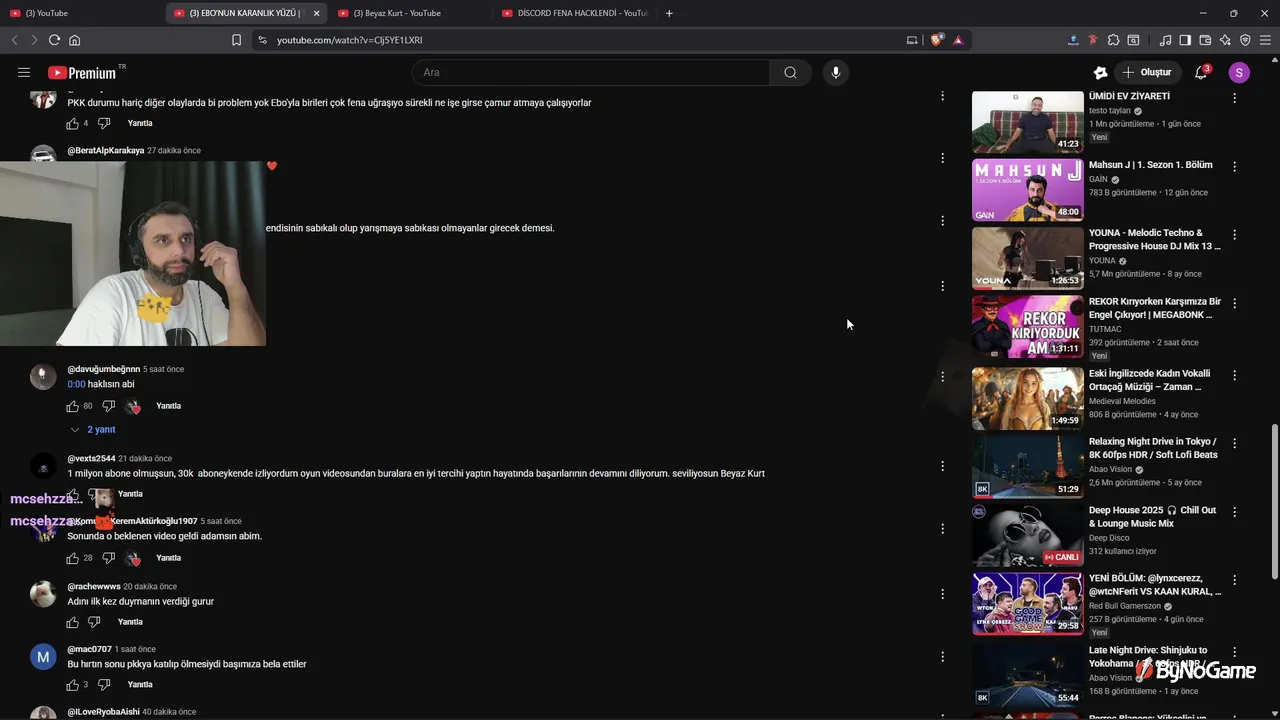Go forward in browser history
The image size is (1280, 720).
tap(34, 40)
